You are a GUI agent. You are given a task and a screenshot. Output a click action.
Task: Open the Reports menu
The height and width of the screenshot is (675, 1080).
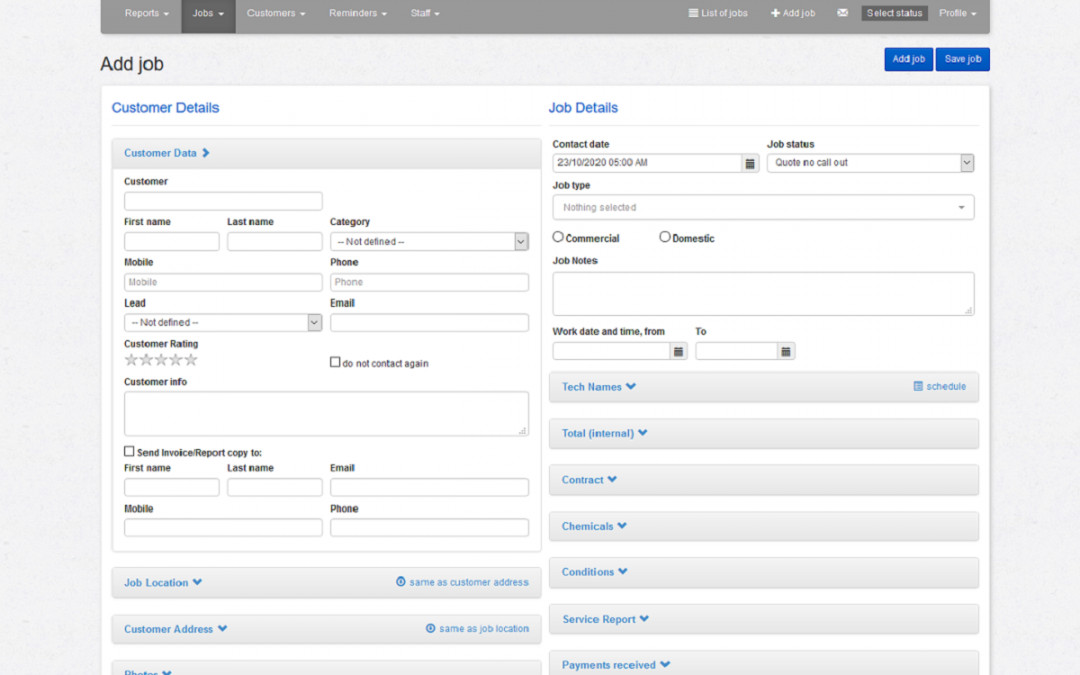[146, 13]
